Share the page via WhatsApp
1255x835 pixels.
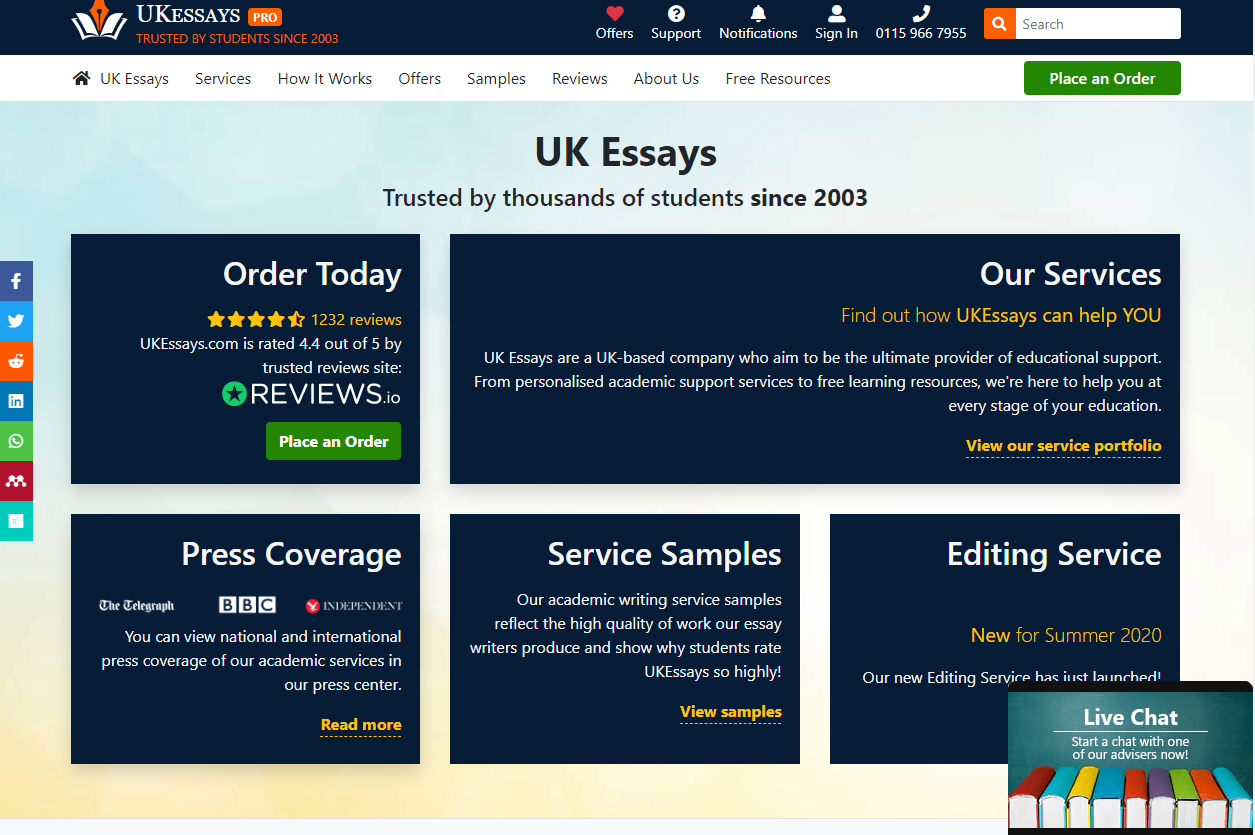coord(16,441)
